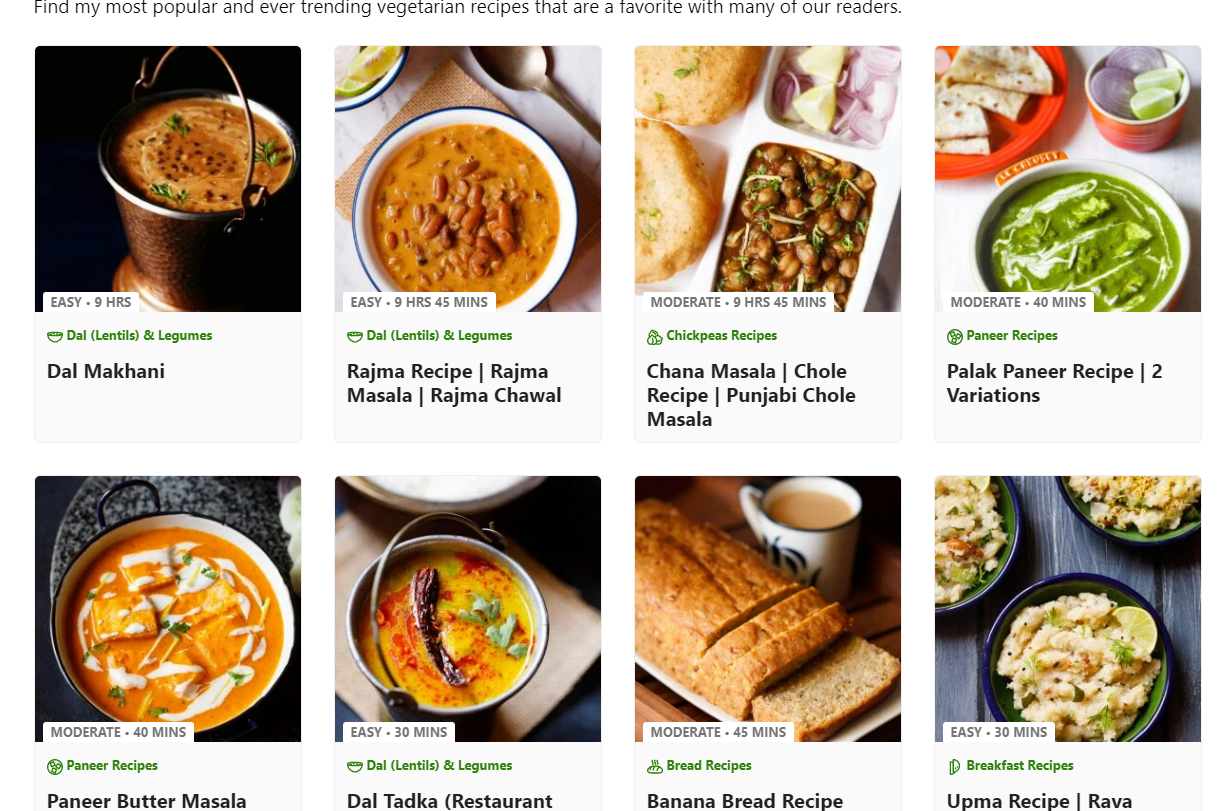Open the Palak Paneer Recipe title link
Image resolution: width=1230 pixels, height=811 pixels.
(1054, 384)
